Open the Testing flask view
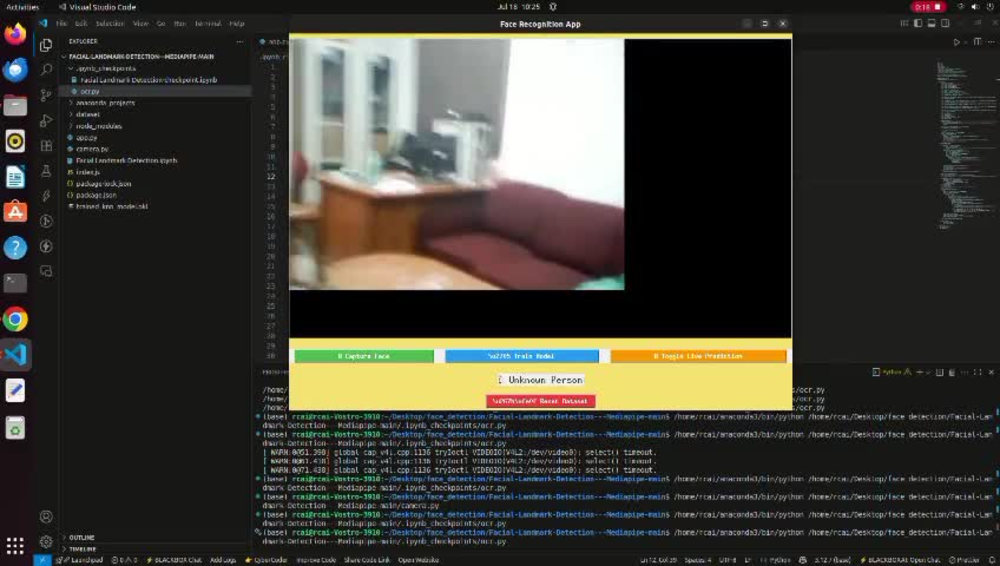 46,170
